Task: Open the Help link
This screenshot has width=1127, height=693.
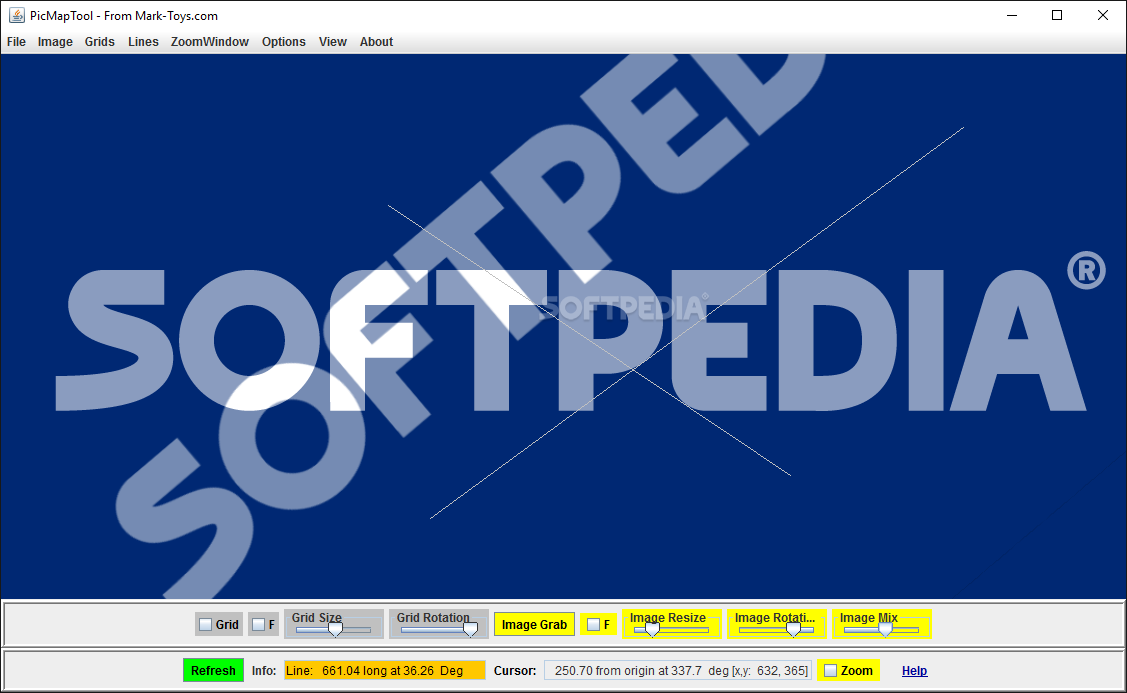Action: tap(914, 671)
